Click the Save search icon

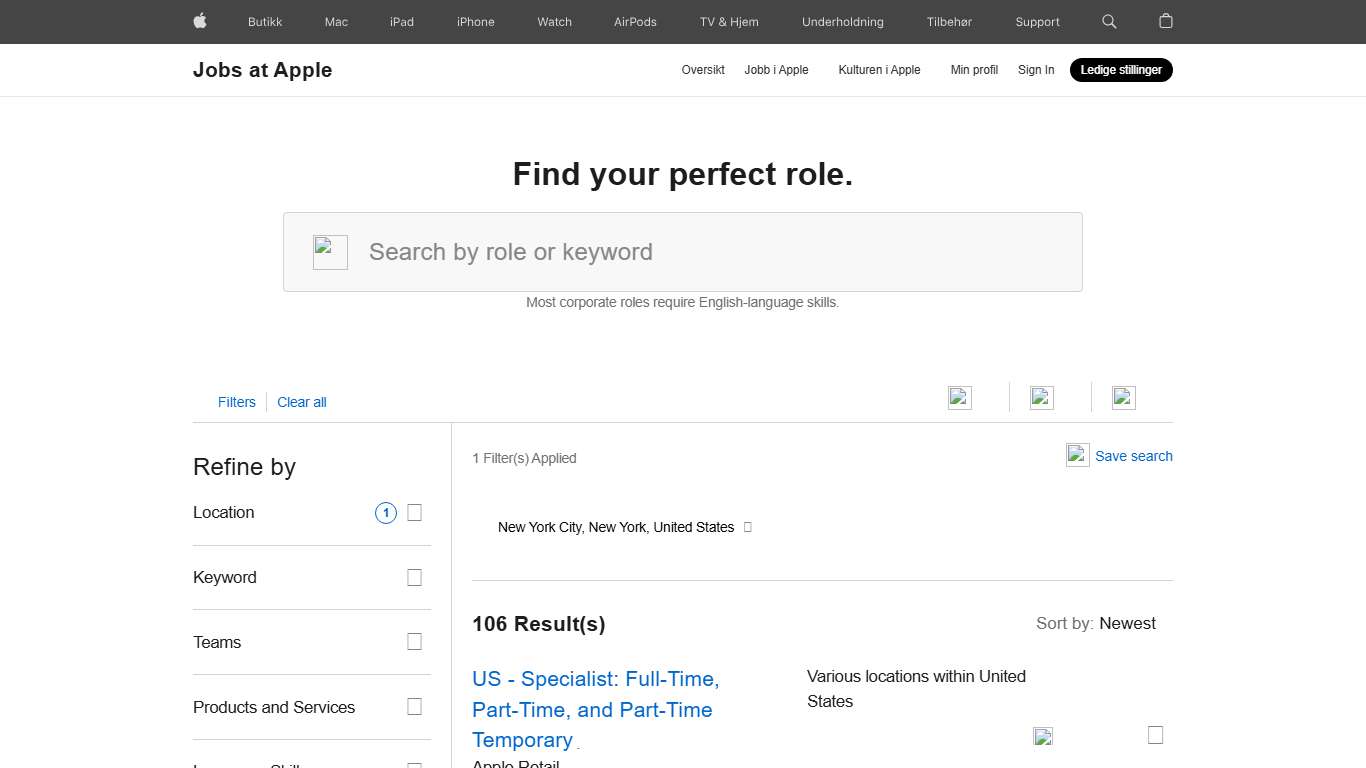pyautogui.click(x=1077, y=455)
